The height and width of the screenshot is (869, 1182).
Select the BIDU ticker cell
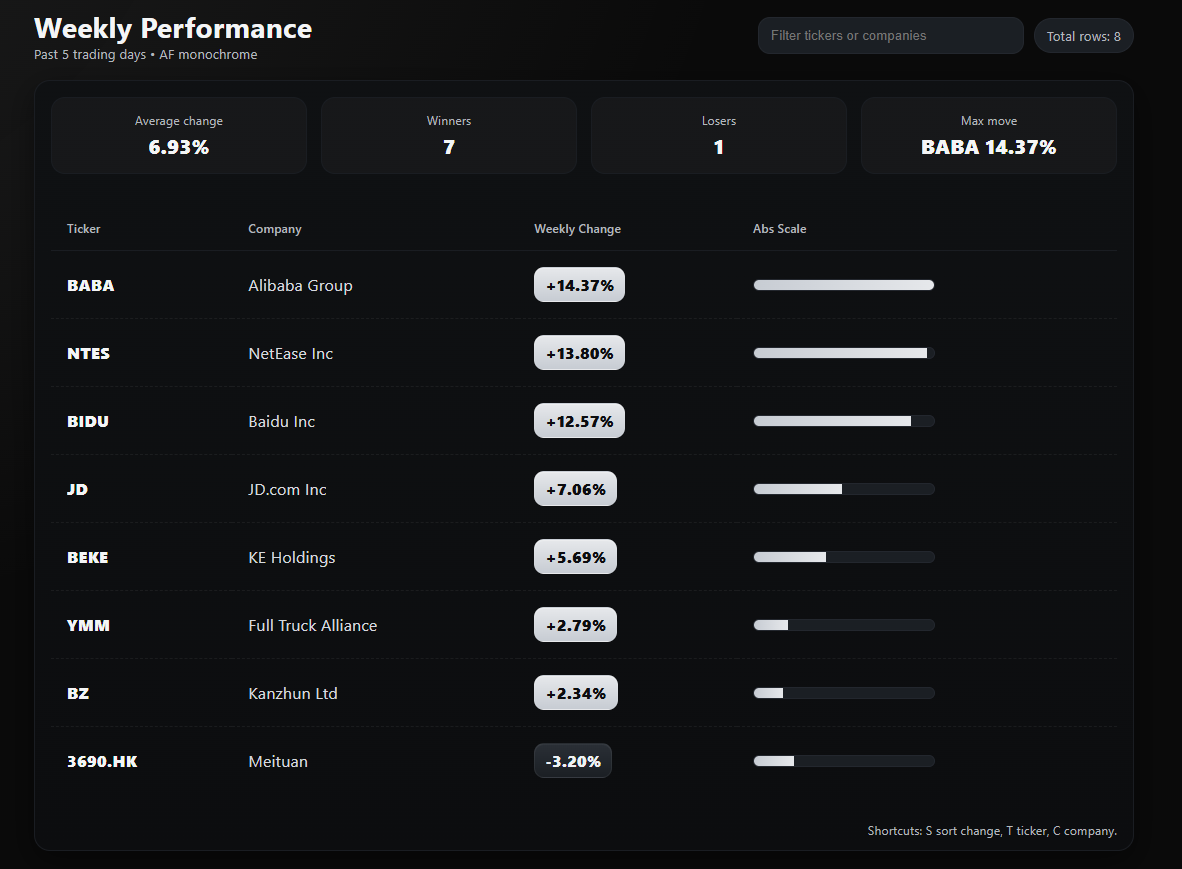coord(87,421)
